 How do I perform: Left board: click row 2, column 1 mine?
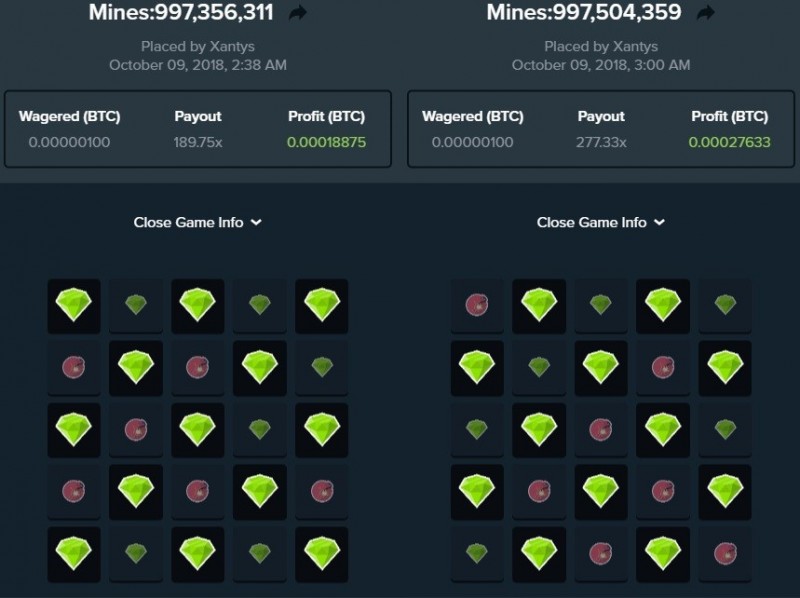(x=74, y=367)
